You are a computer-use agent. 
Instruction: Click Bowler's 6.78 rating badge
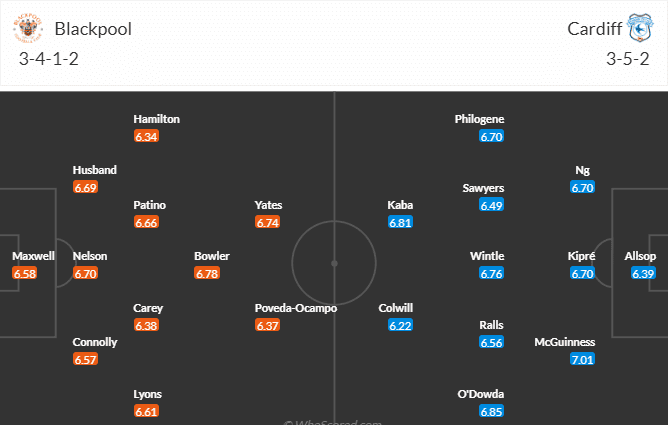coord(207,274)
